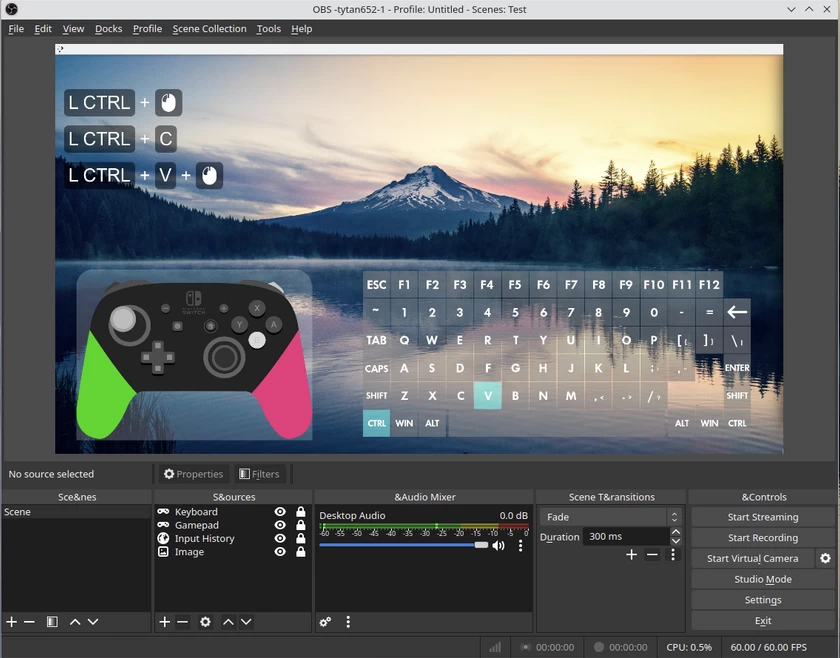Unlock the Gamepad source
840x658 pixels.
(x=301, y=525)
